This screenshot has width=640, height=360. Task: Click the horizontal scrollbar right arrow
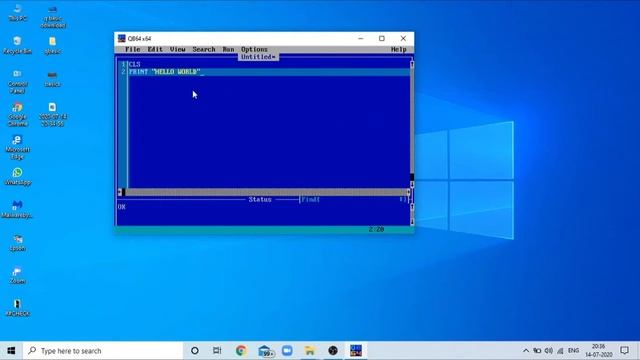[408, 192]
